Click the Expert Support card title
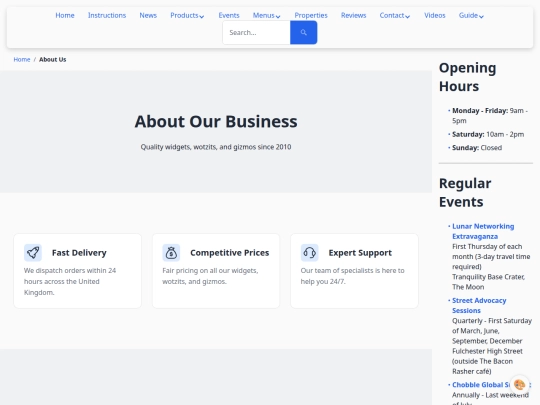Screen dimensions: 540x405 pos(360,253)
